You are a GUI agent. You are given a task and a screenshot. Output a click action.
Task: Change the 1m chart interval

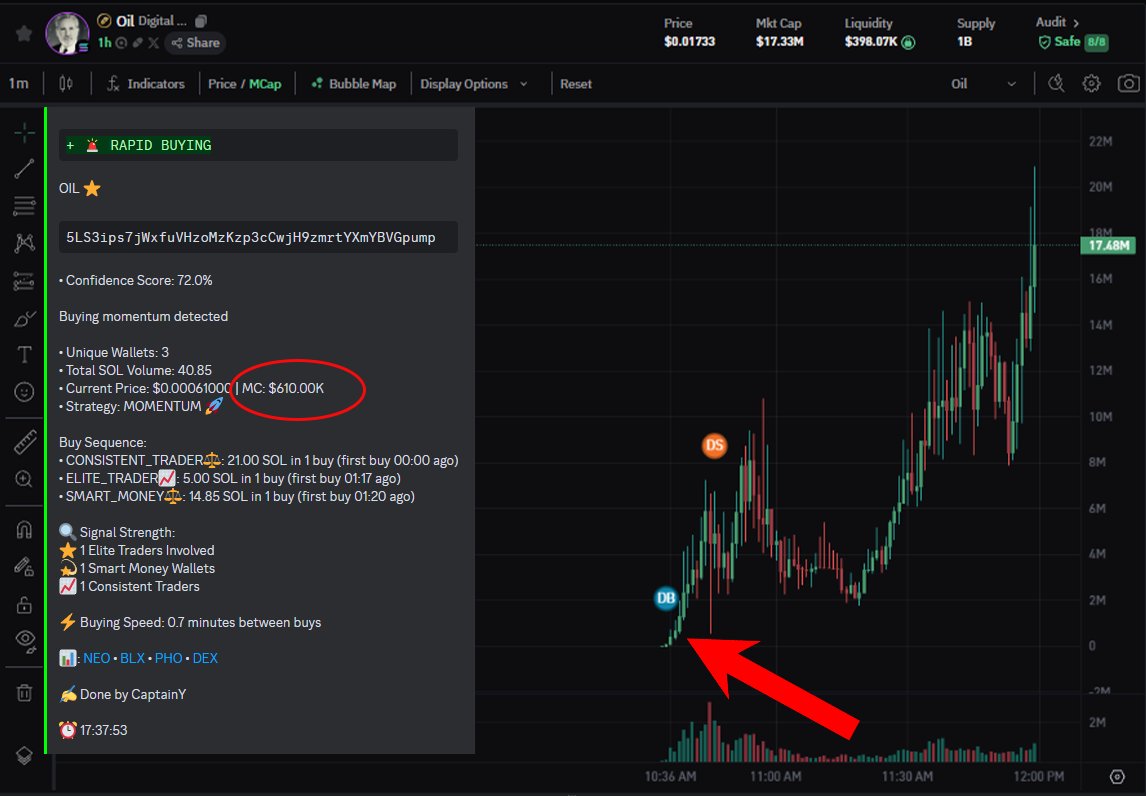click(x=19, y=84)
